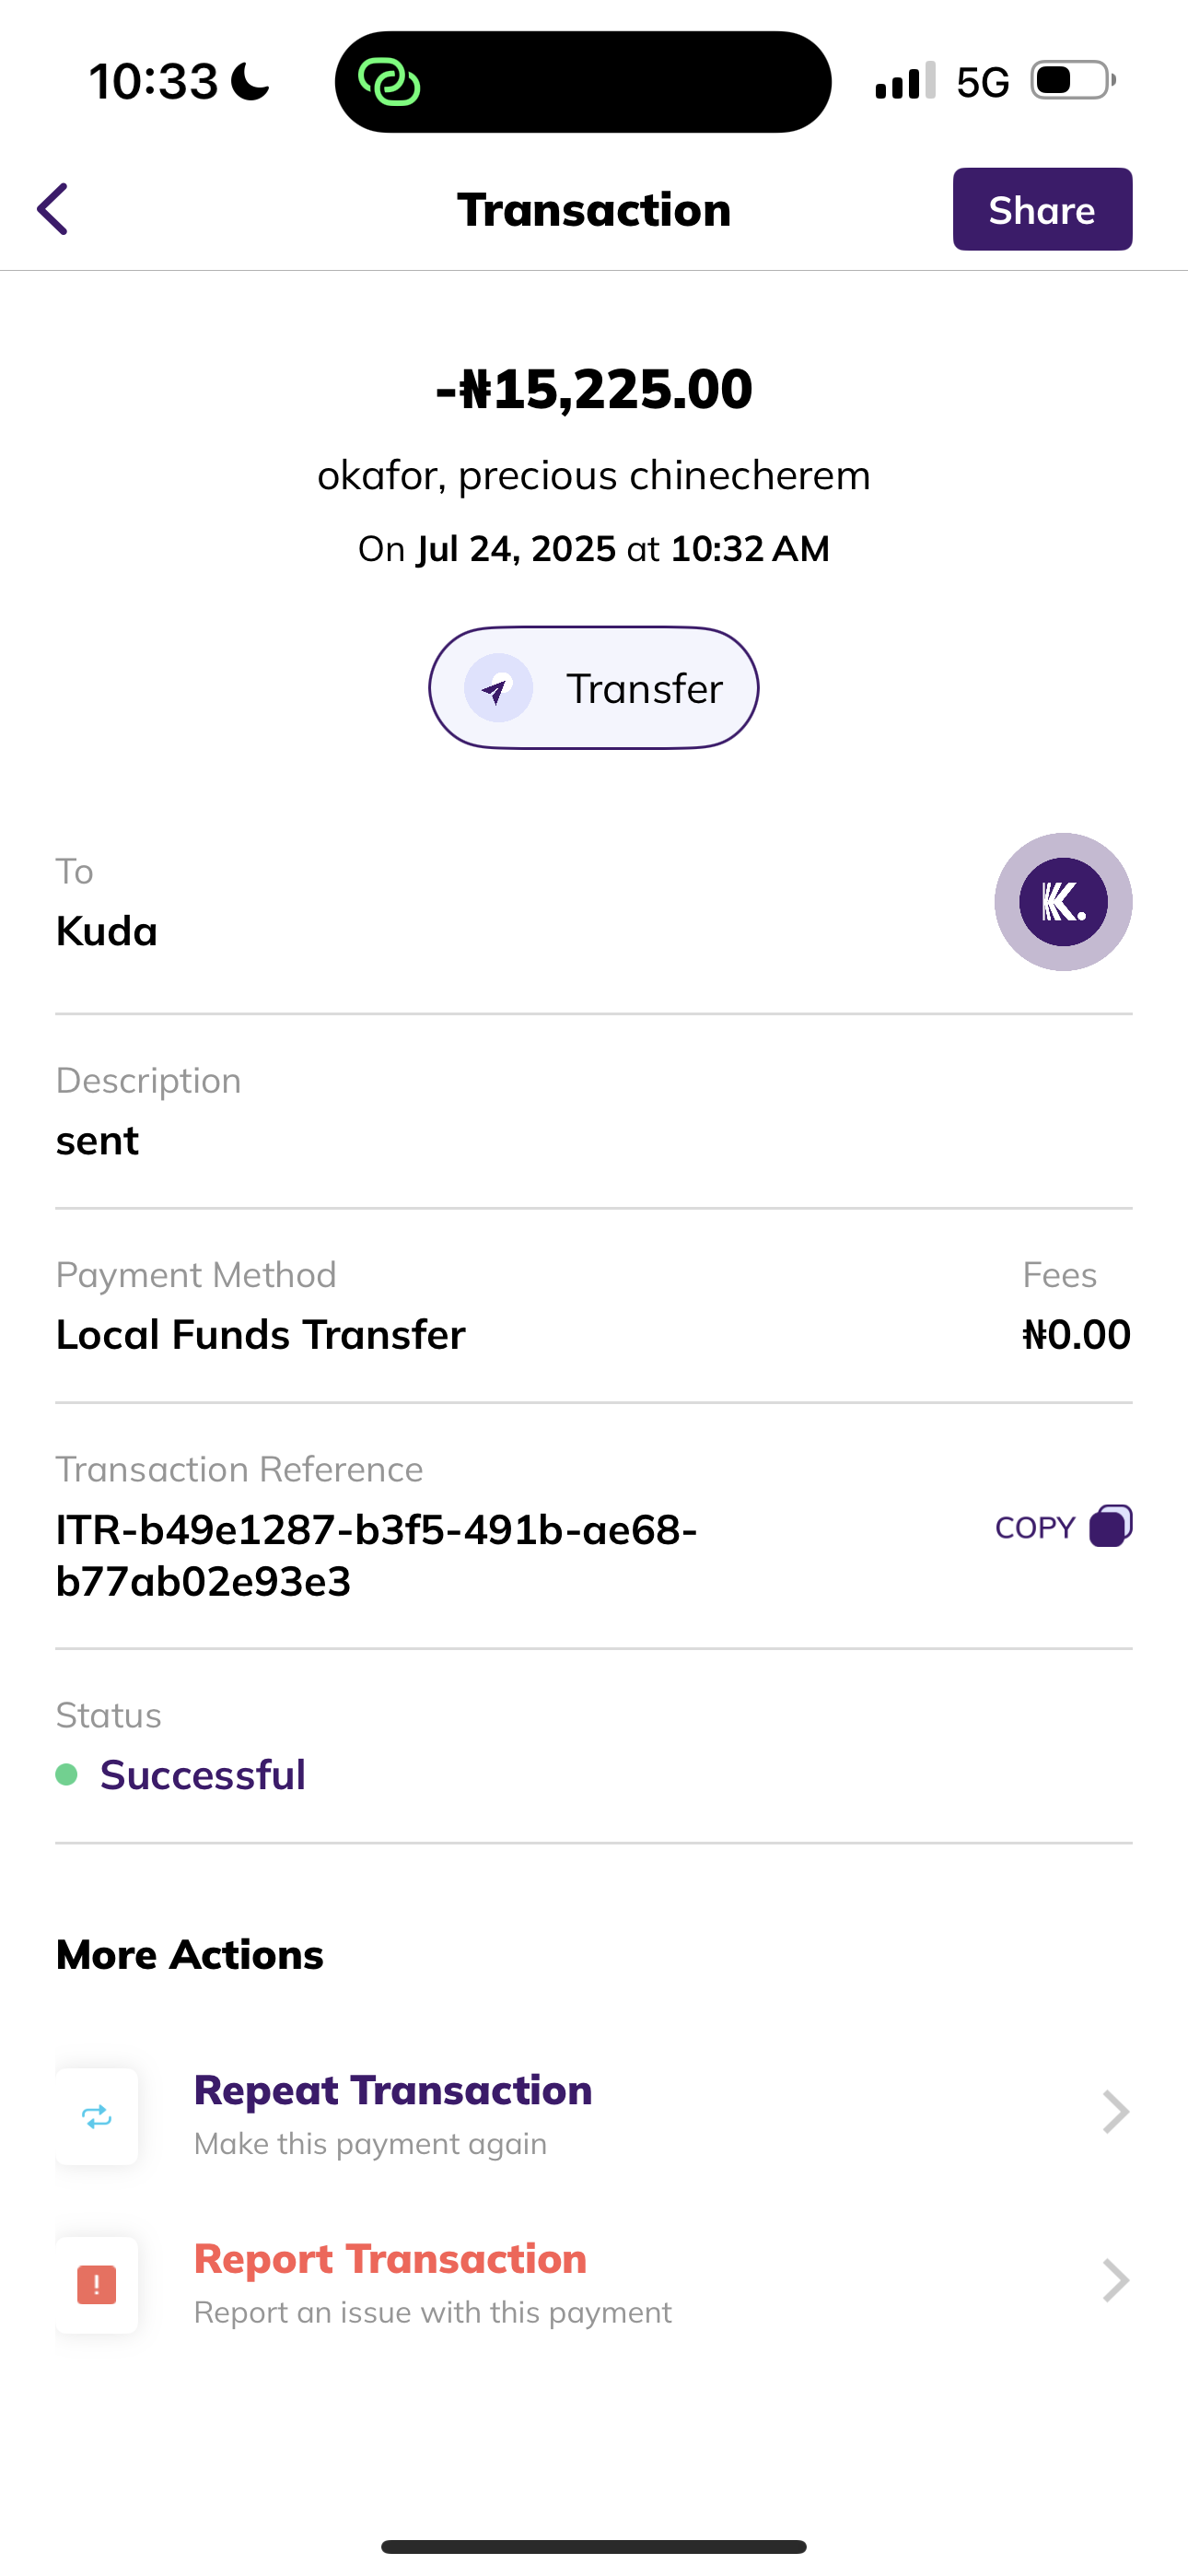
Task: Tap the transaction reference ID text
Action: (376, 1555)
